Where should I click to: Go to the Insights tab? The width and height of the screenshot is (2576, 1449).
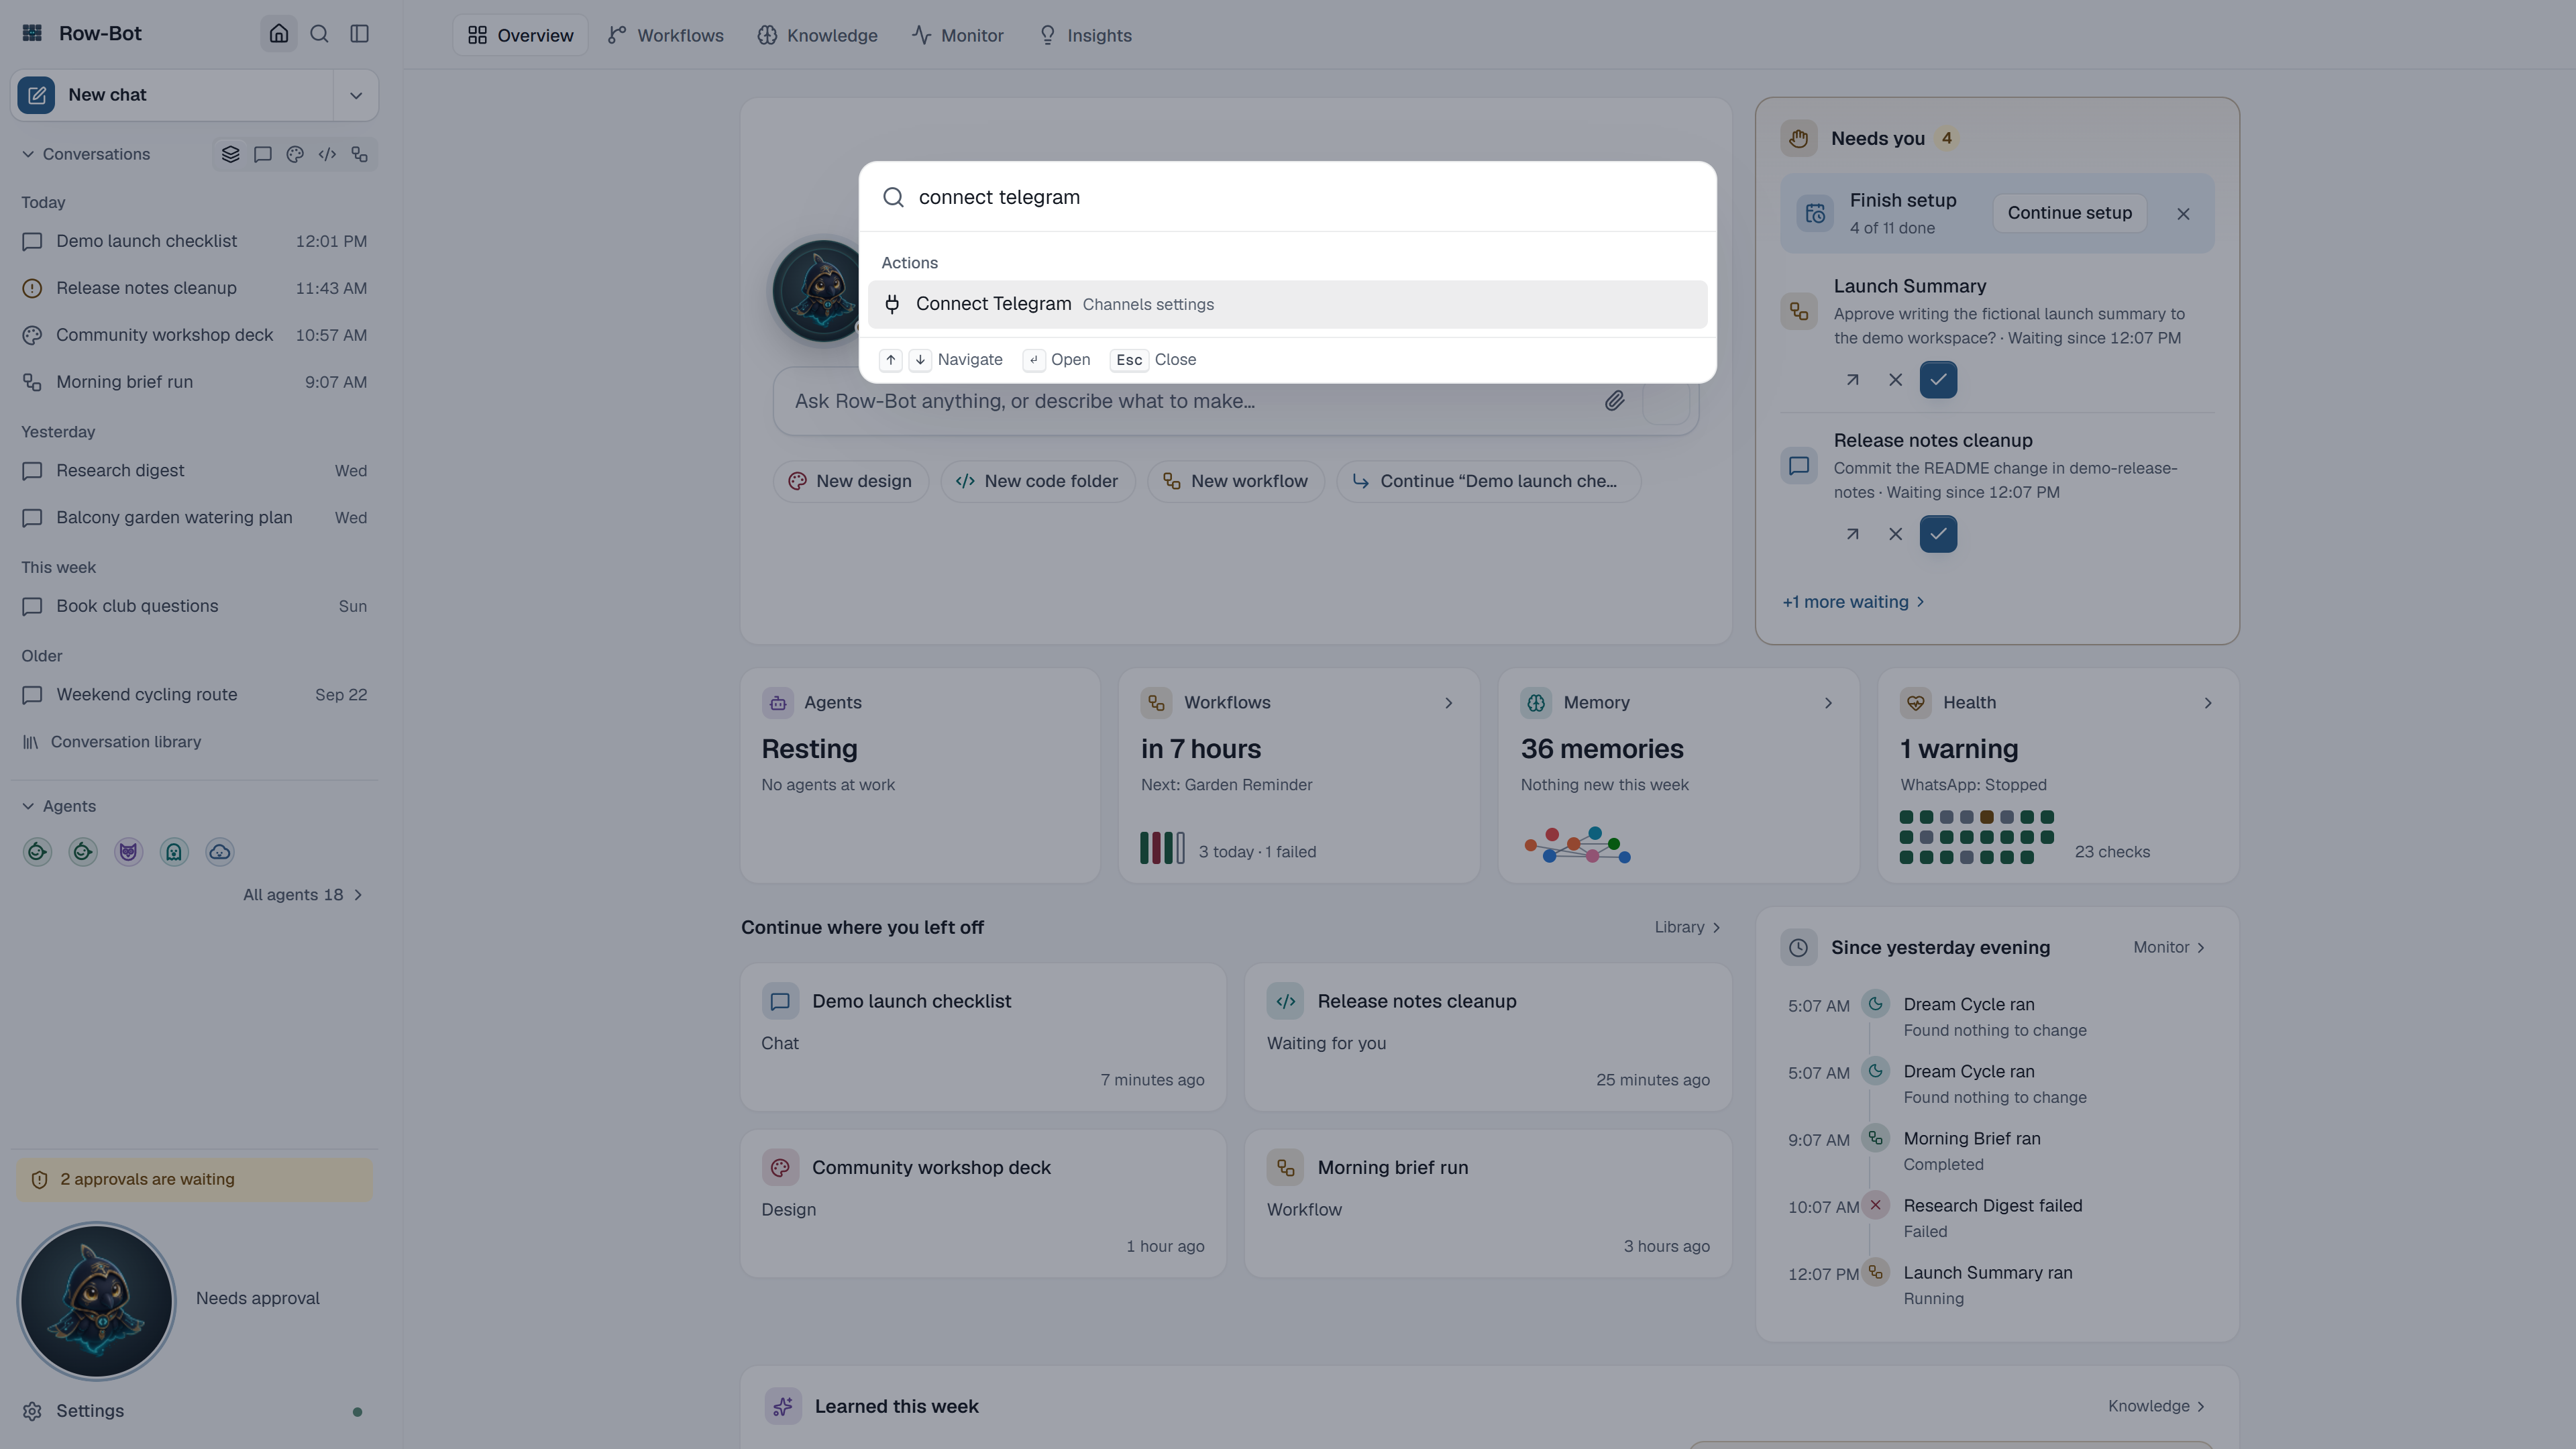[x=1086, y=35]
